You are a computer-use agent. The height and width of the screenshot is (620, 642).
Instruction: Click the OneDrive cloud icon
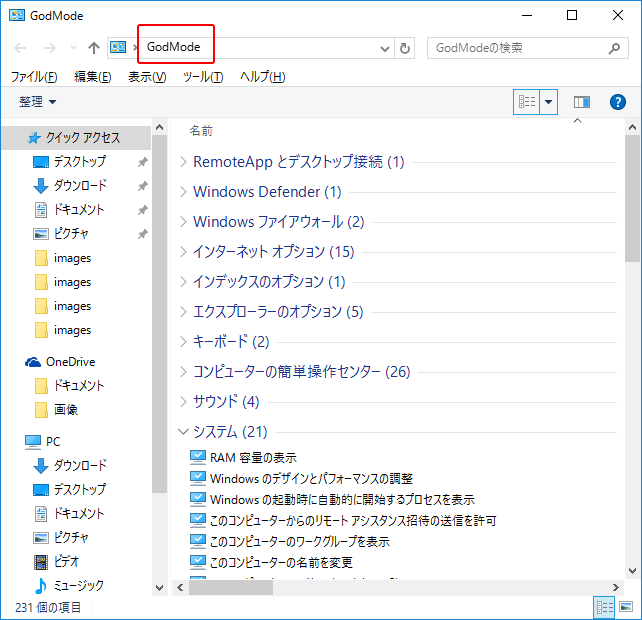[x=33, y=362]
